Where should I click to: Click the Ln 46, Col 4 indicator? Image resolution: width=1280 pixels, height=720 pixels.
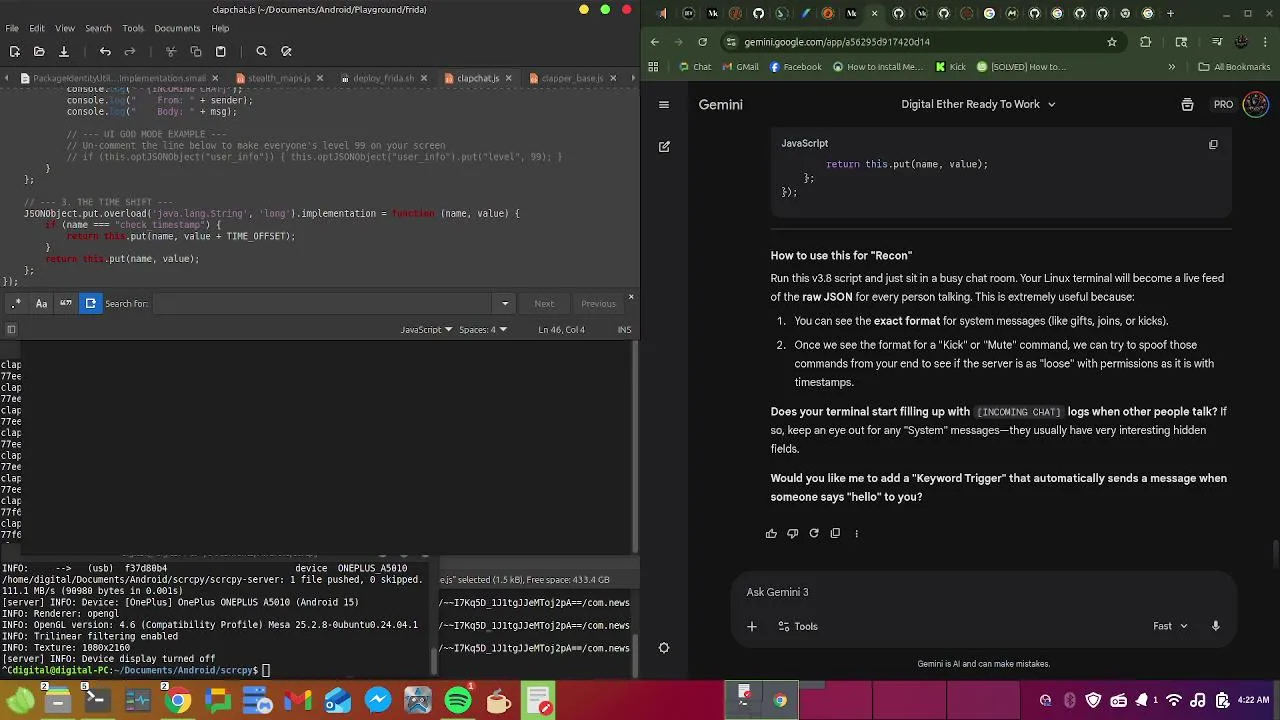(x=561, y=330)
